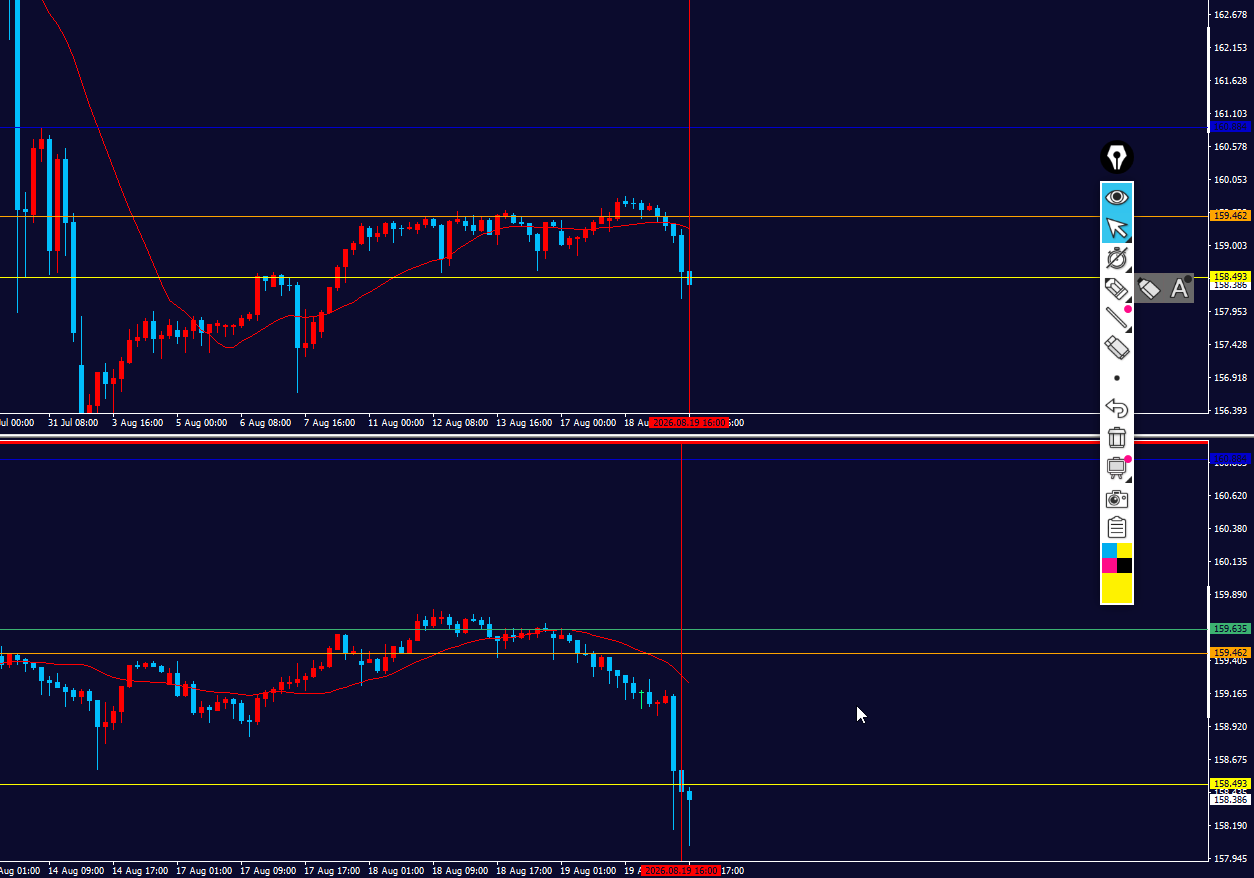Click 157.945 on lower price scale
Image resolution: width=1254 pixels, height=878 pixels.
point(1229,858)
